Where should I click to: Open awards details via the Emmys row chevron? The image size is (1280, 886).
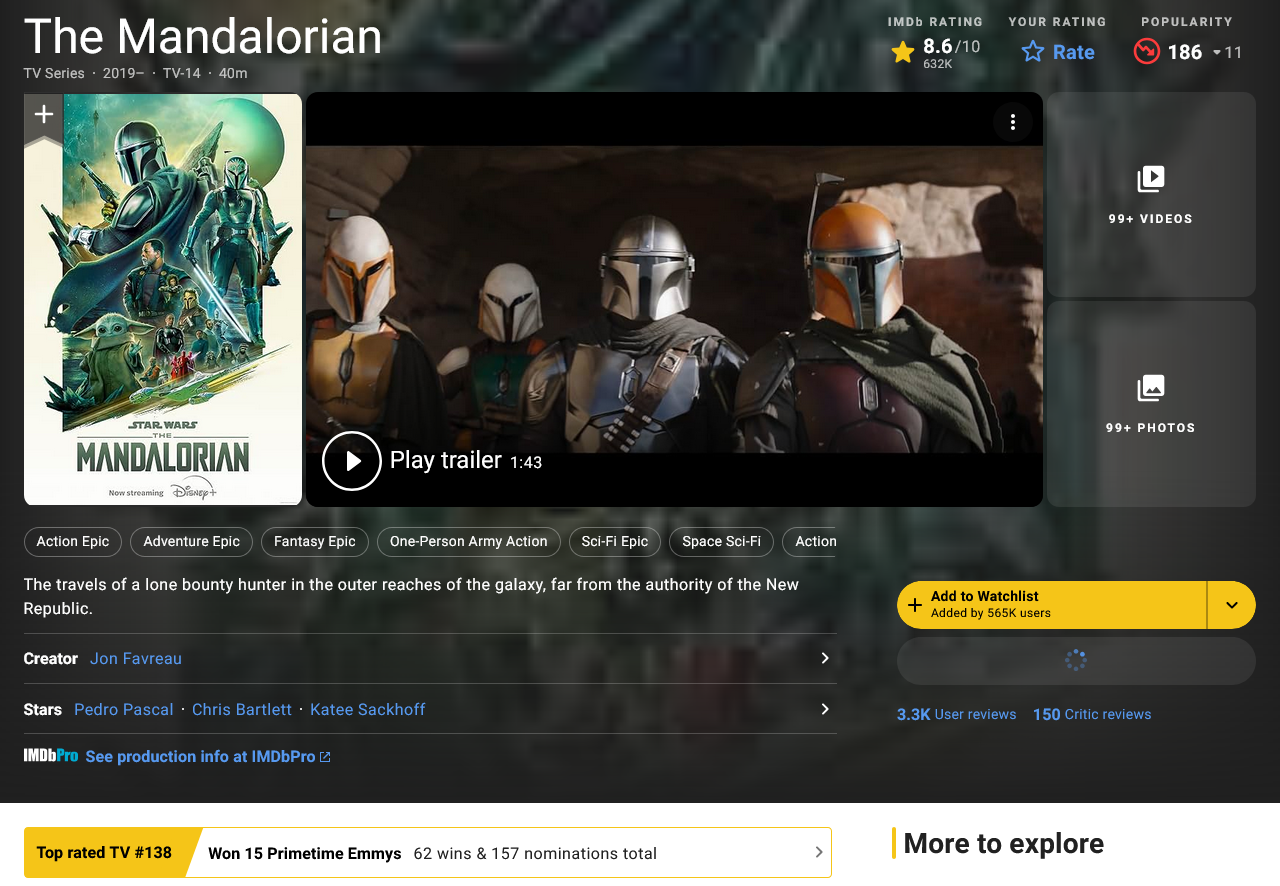coord(819,853)
